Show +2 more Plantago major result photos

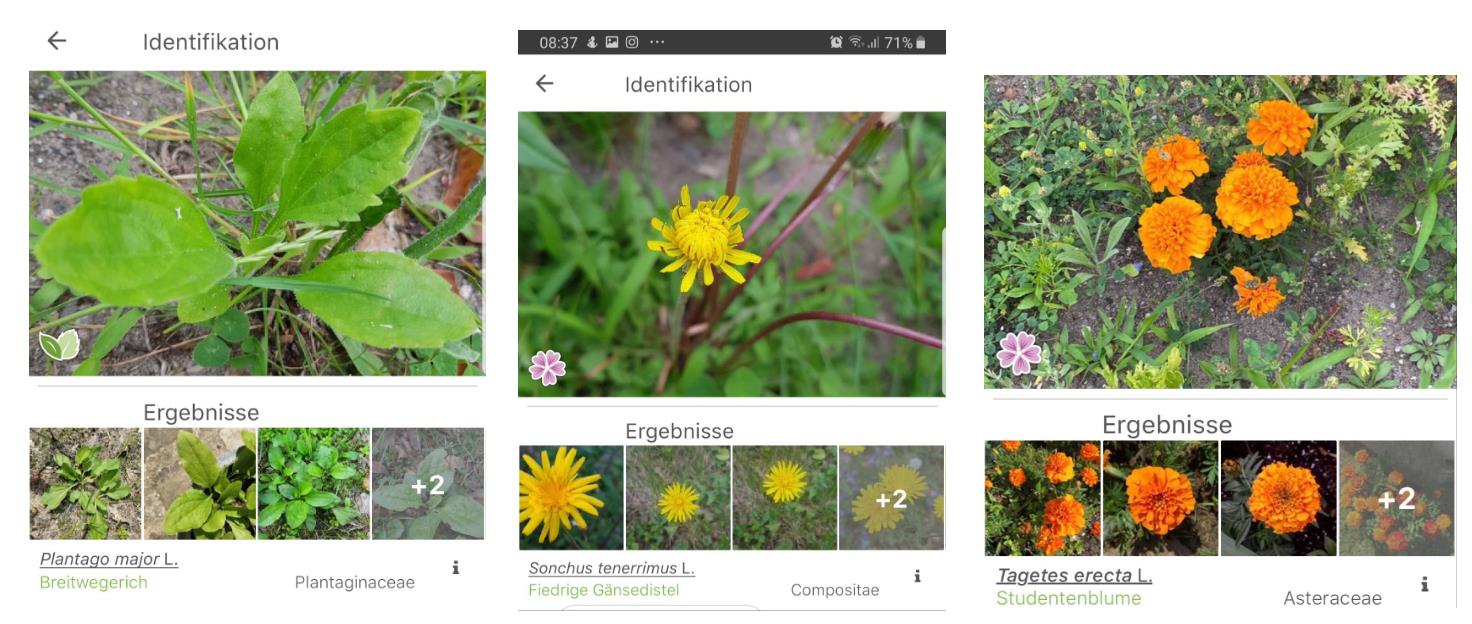click(x=428, y=484)
